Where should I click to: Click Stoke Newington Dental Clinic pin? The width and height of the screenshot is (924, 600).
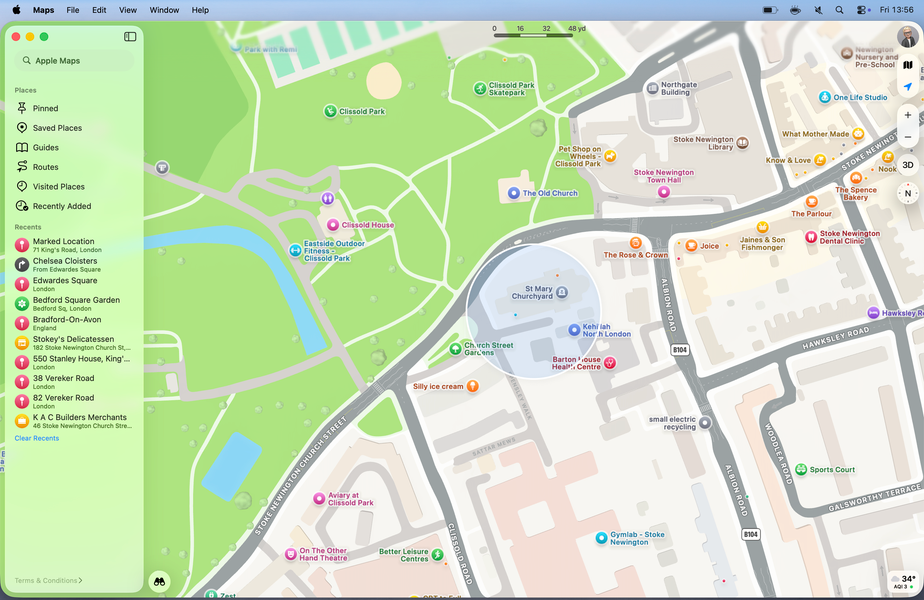point(811,237)
